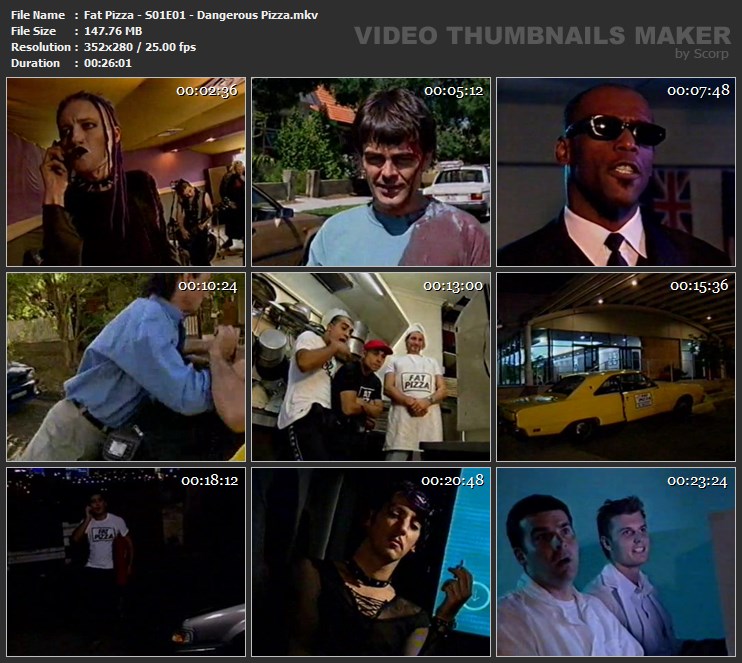Choose the thumbnail at 00:20:48
This screenshot has width=742, height=663.
pos(371,562)
